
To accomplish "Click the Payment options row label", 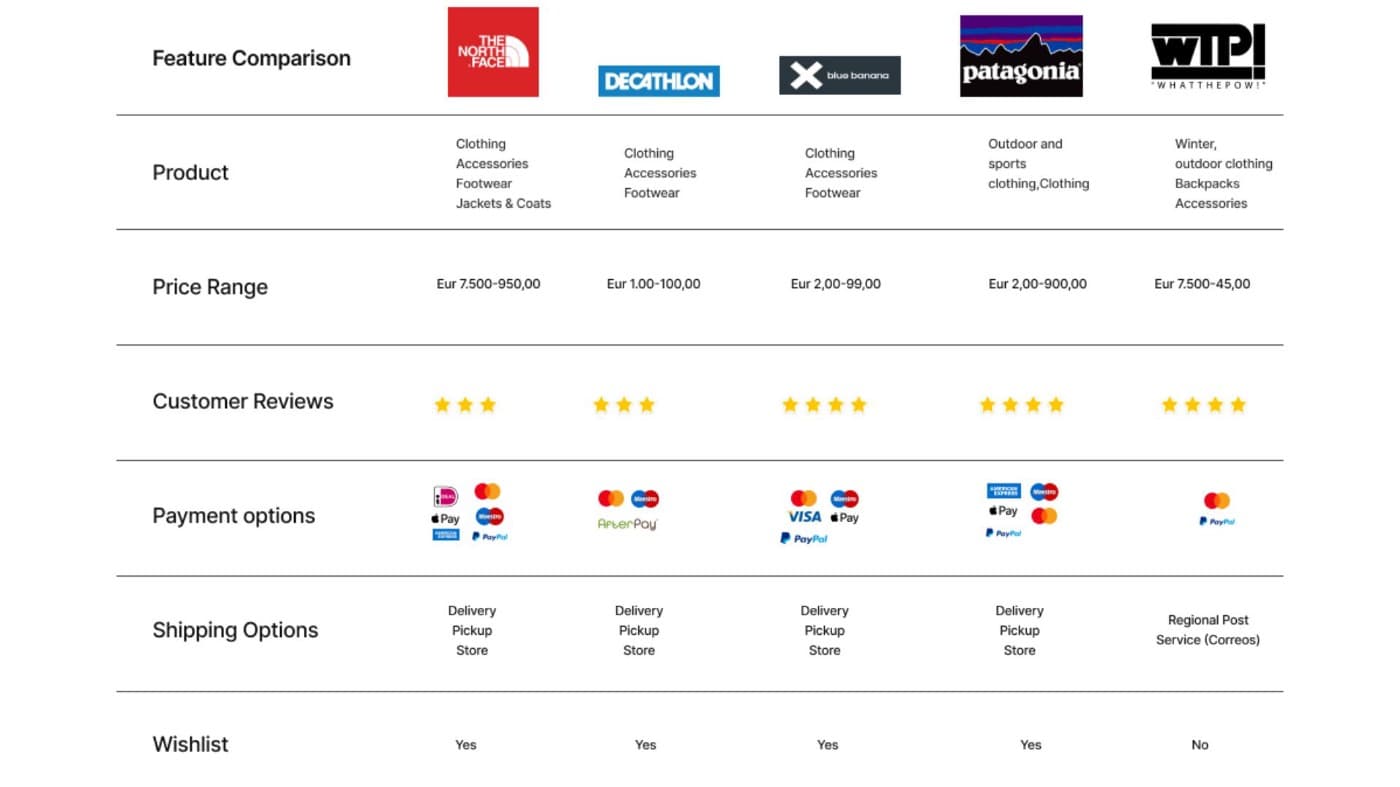I will [233, 516].
